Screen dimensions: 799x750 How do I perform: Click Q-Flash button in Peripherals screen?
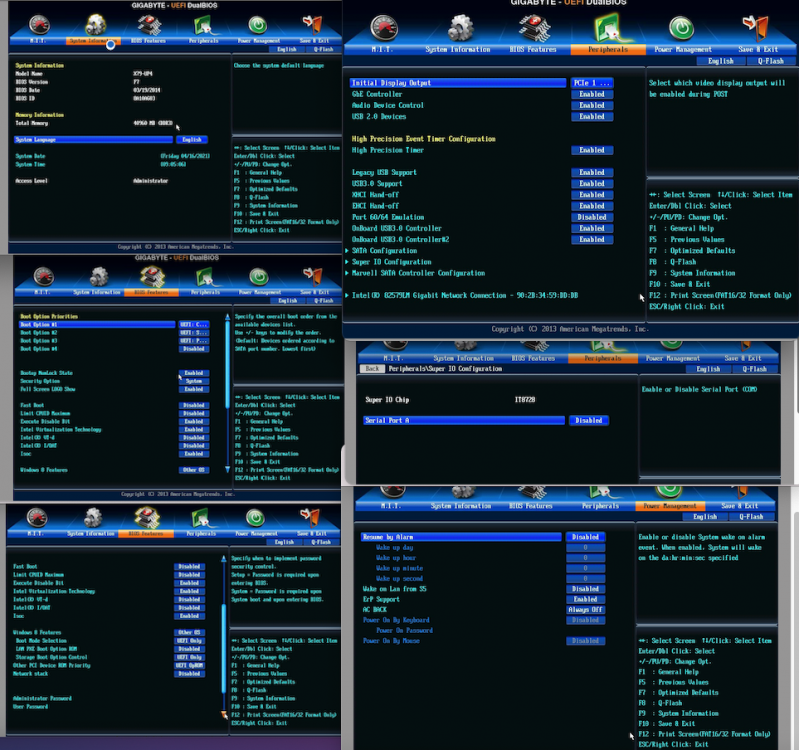point(770,61)
